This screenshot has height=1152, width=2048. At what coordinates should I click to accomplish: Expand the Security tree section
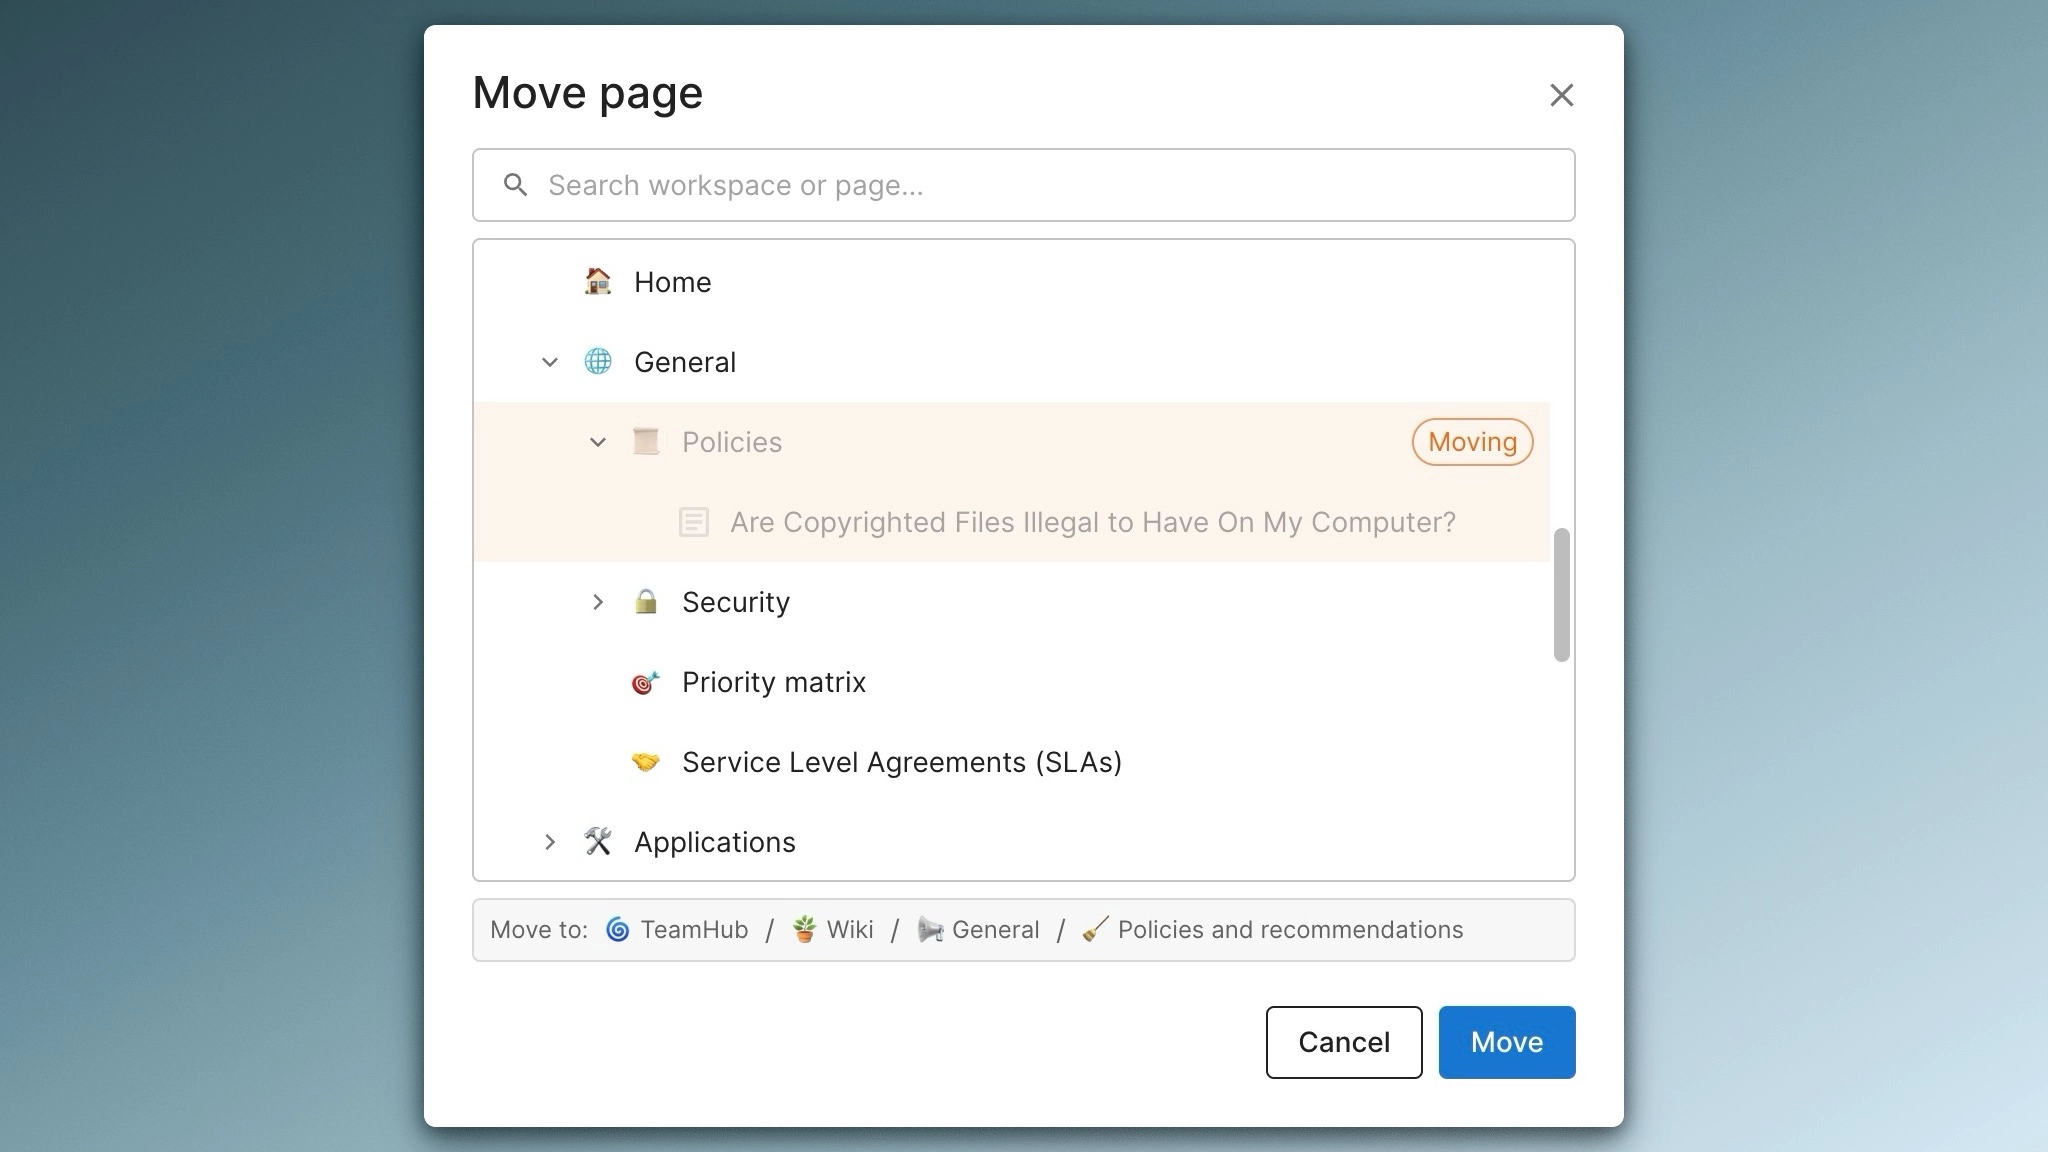pos(599,601)
